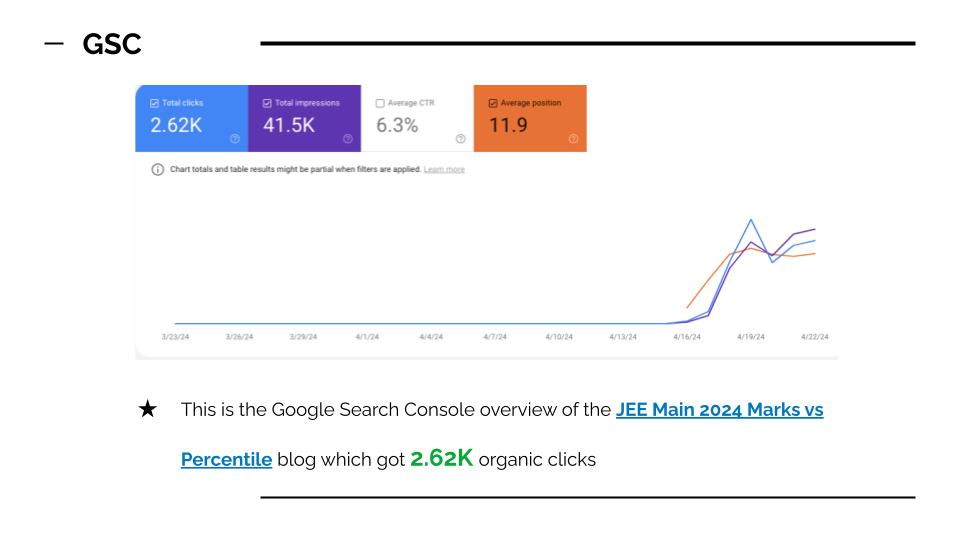The width and height of the screenshot is (960, 540).
Task: Click the star bullet icon
Action: click(x=147, y=411)
